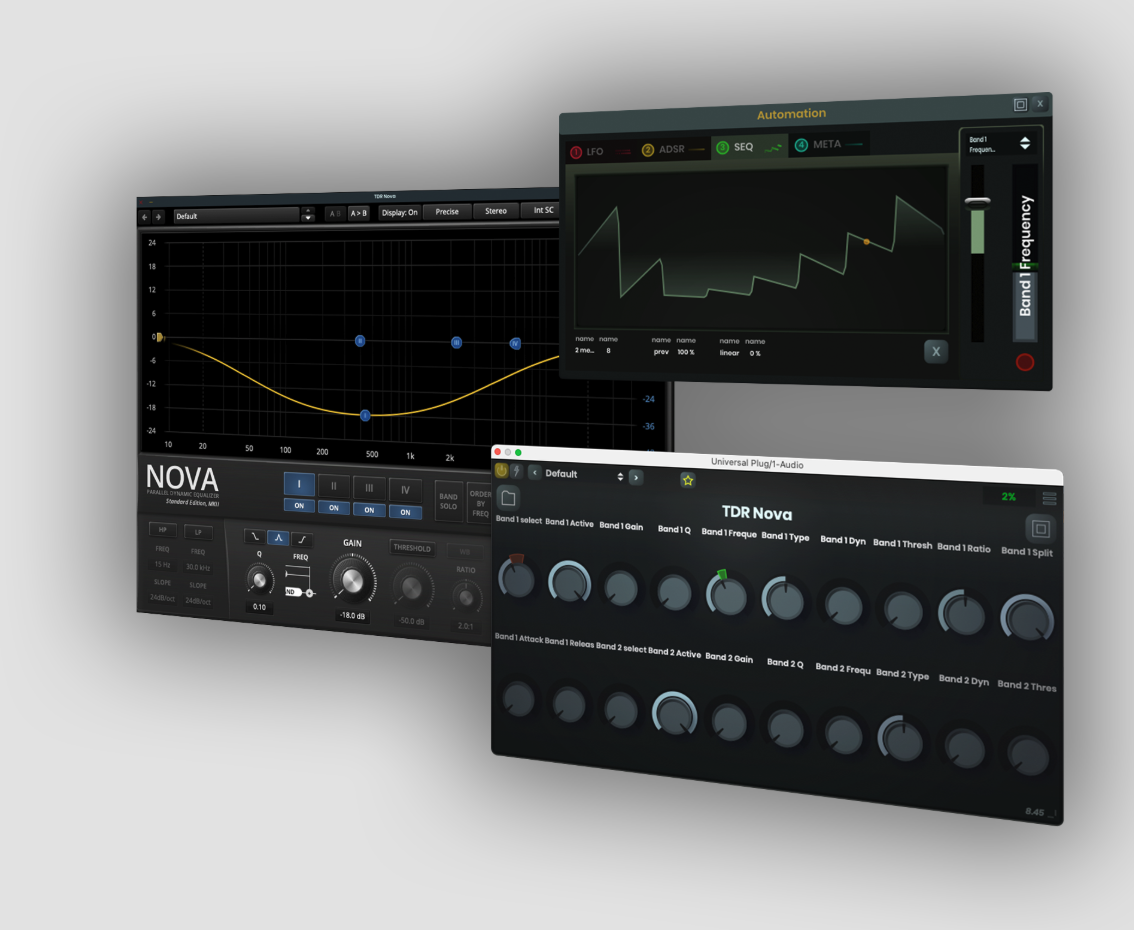Select the bell filter shape icon
This screenshot has width=1134, height=930.
[278, 538]
